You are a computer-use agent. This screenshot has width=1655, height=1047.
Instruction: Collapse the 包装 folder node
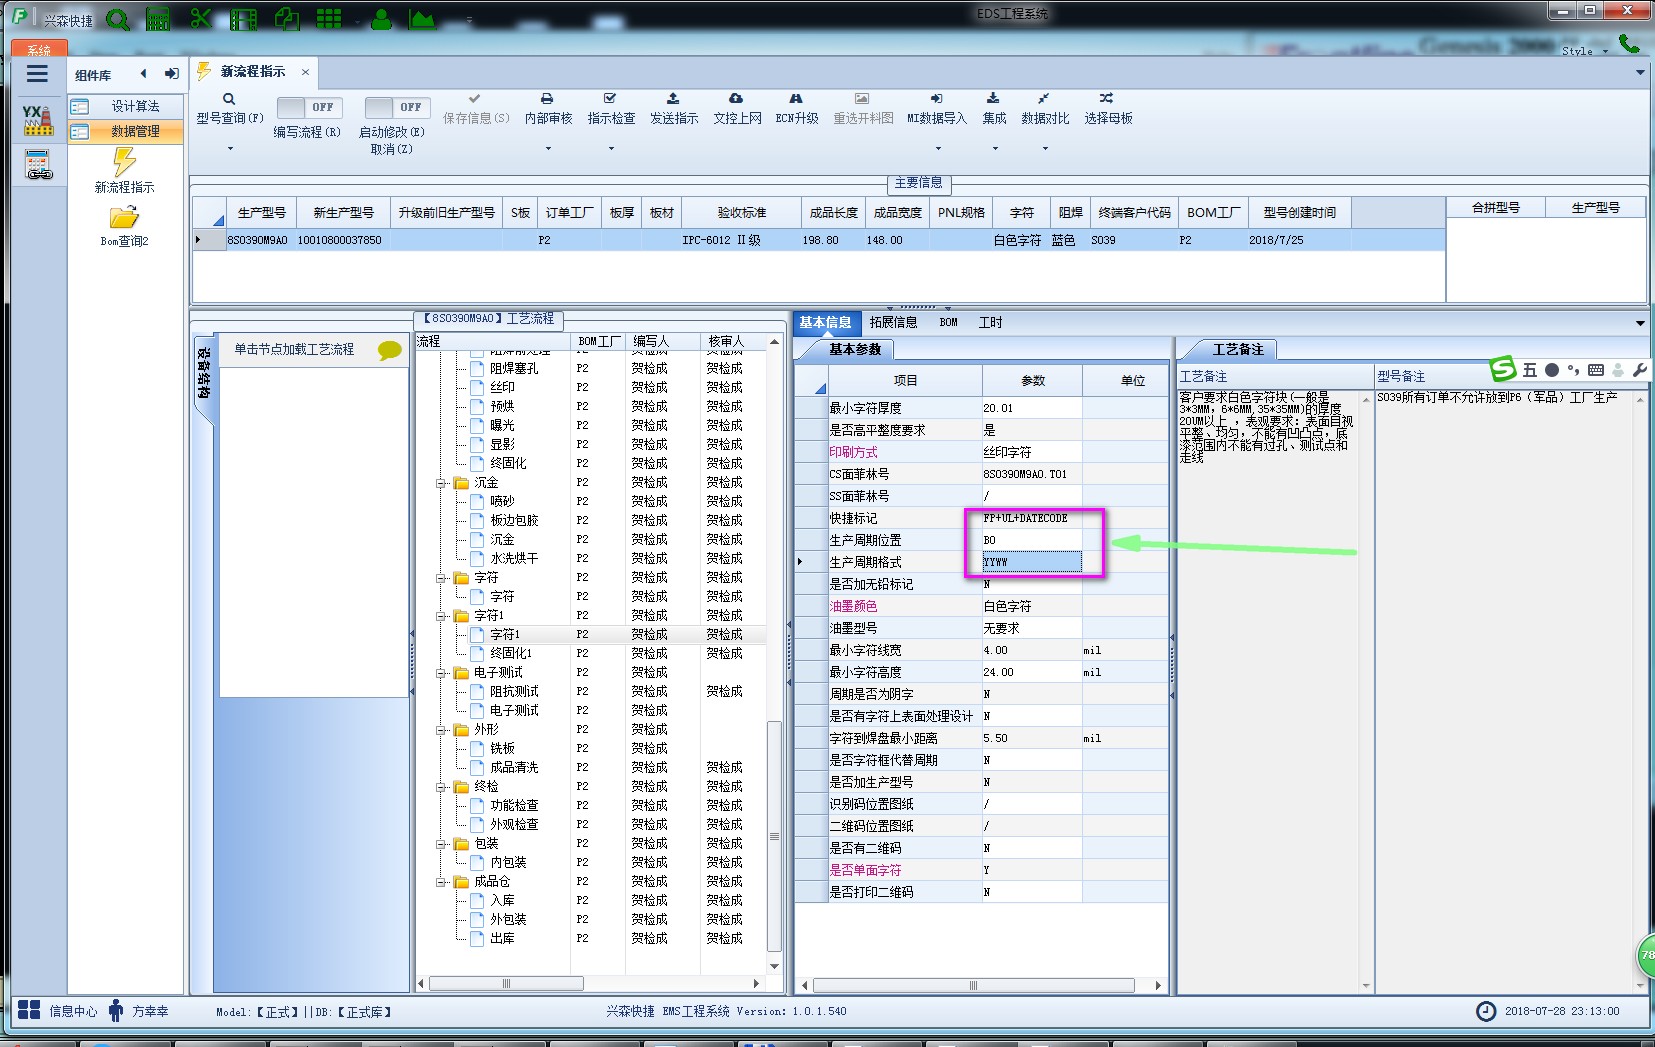[441, 844]
